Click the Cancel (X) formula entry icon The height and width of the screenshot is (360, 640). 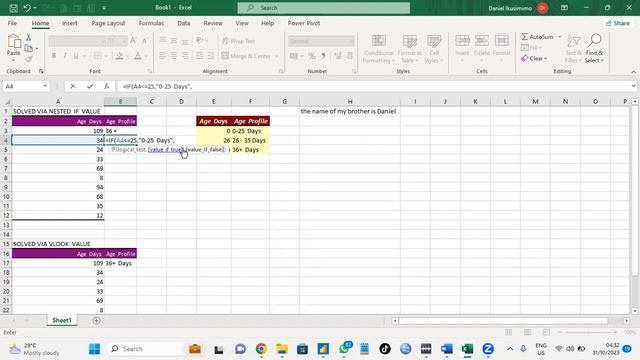click(x=73, y=86)
